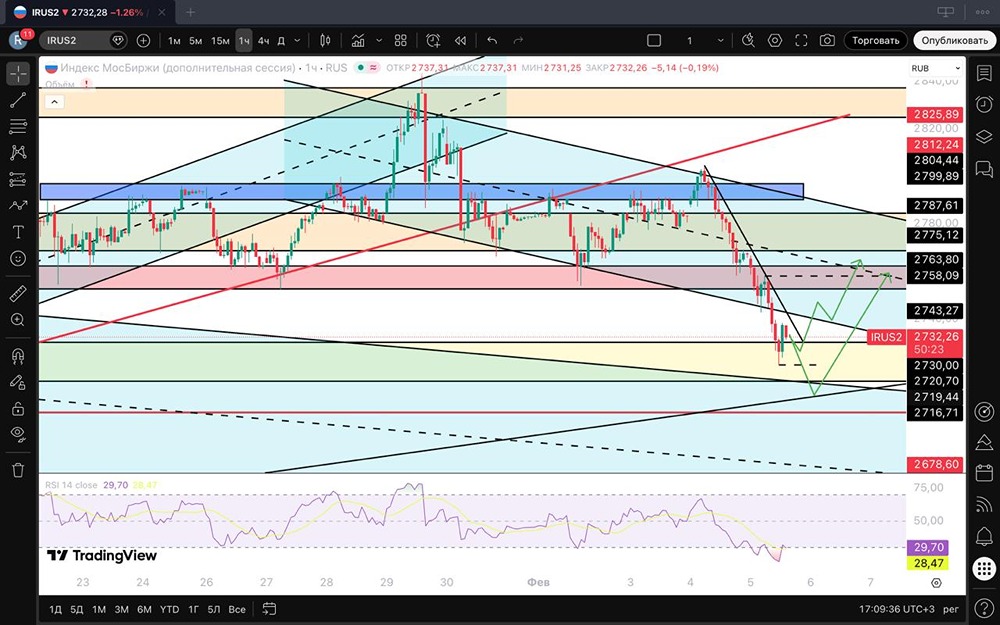Viewport: 1000px width, 625px height.
Task: Open the RUB currency dropdown
Action: pos(936,68)
